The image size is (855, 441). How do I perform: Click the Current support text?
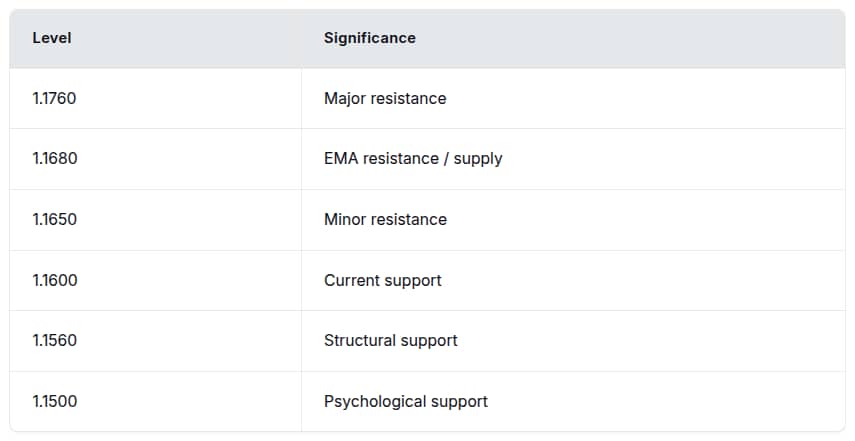tap(383, 280)
